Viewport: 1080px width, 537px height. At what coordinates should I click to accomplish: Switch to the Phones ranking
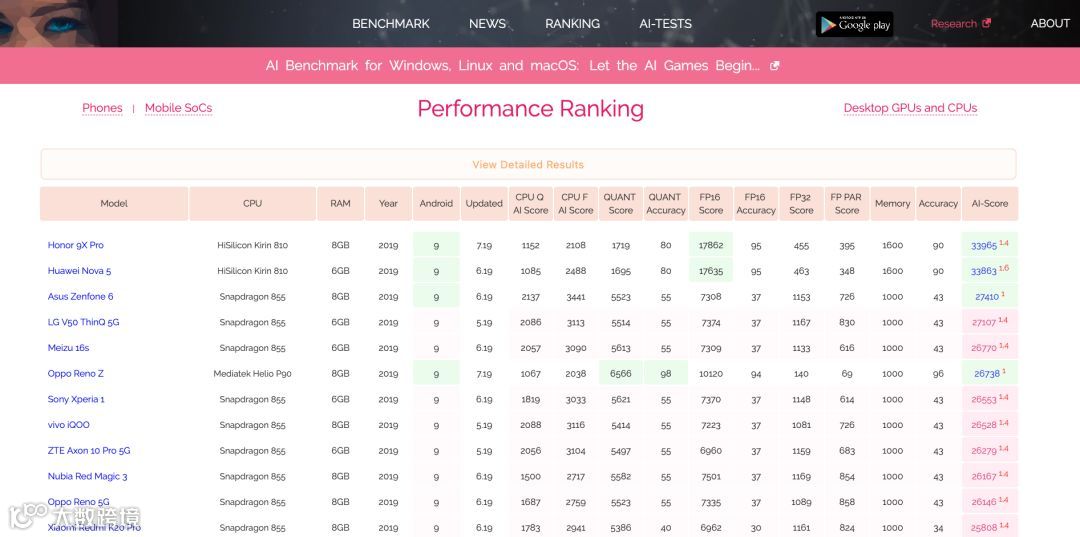[x=102, y=108]
